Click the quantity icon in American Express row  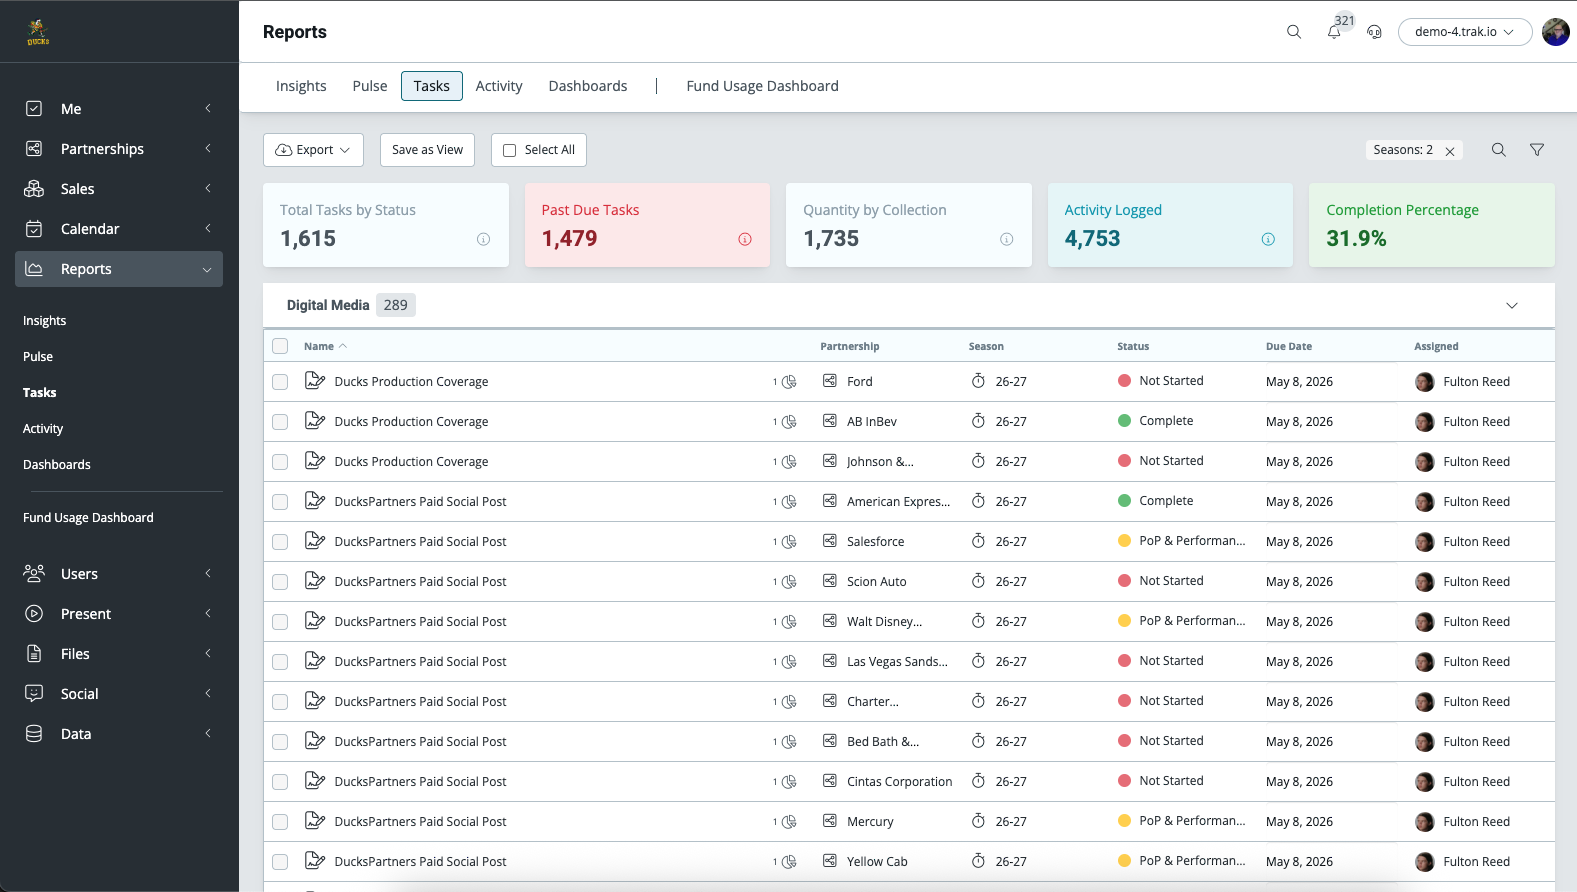[789, 502]
